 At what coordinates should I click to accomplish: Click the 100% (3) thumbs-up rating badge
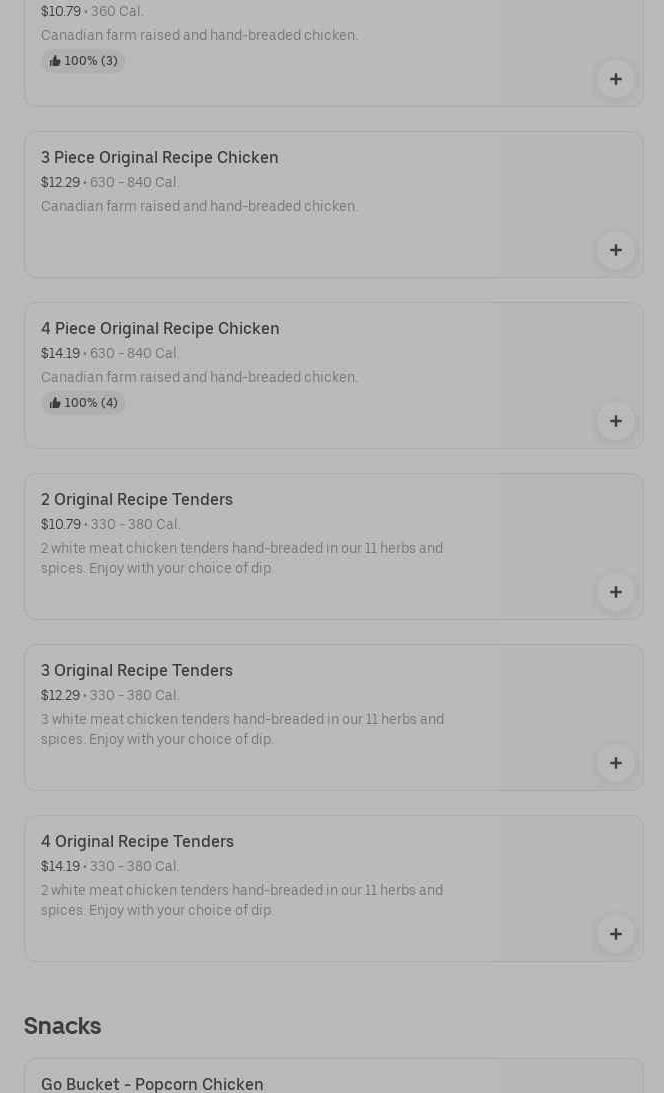pyautogui.click(x=83, y=61)
